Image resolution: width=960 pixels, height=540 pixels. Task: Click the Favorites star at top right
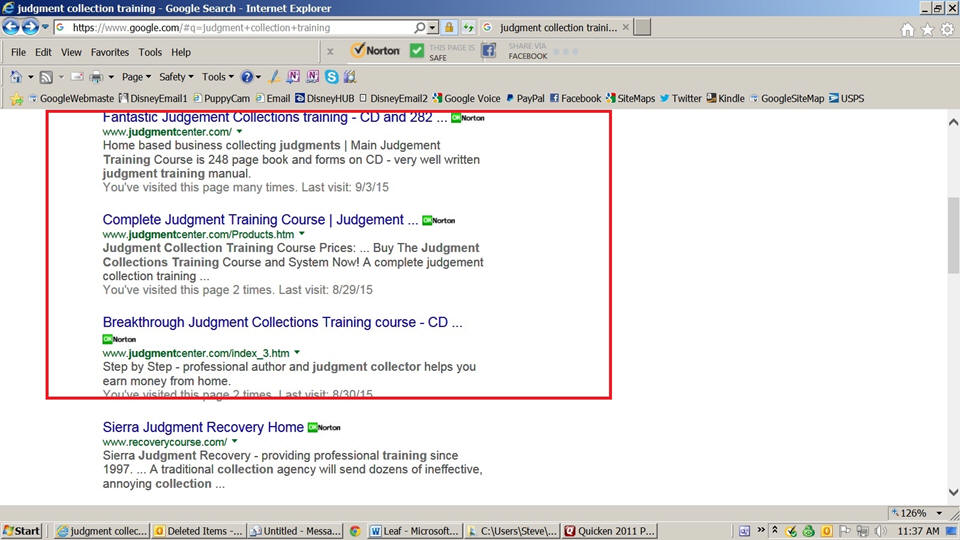pos(927,29)
